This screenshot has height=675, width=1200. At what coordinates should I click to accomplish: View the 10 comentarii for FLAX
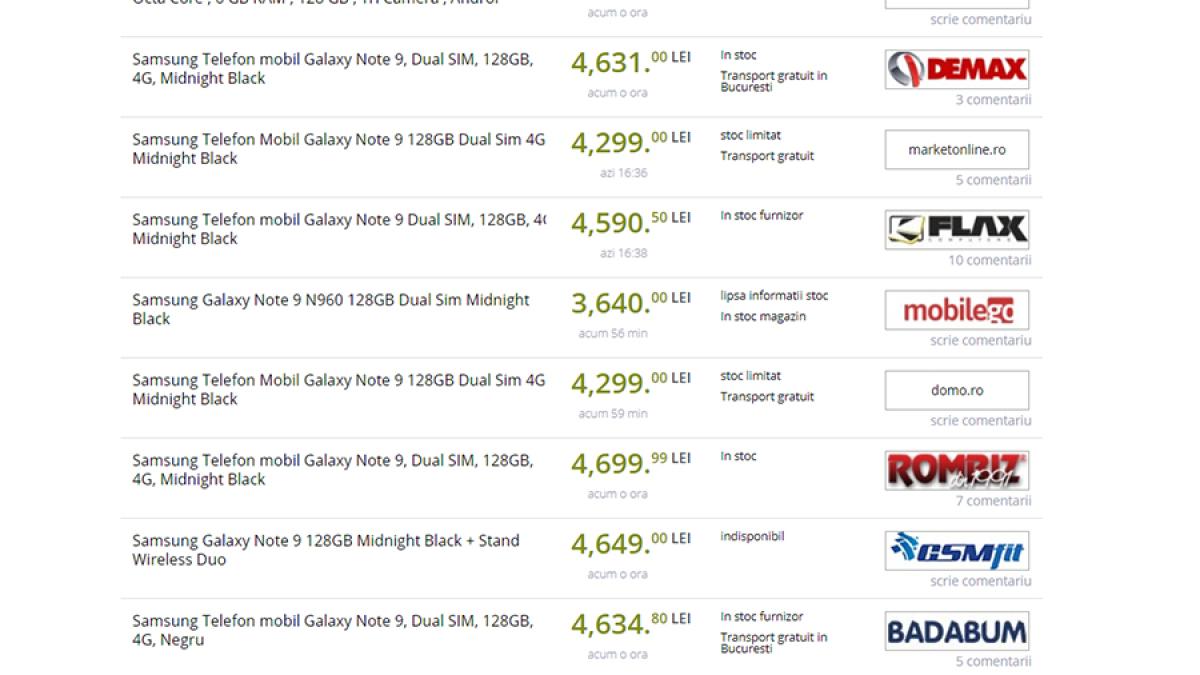point(989,260)
